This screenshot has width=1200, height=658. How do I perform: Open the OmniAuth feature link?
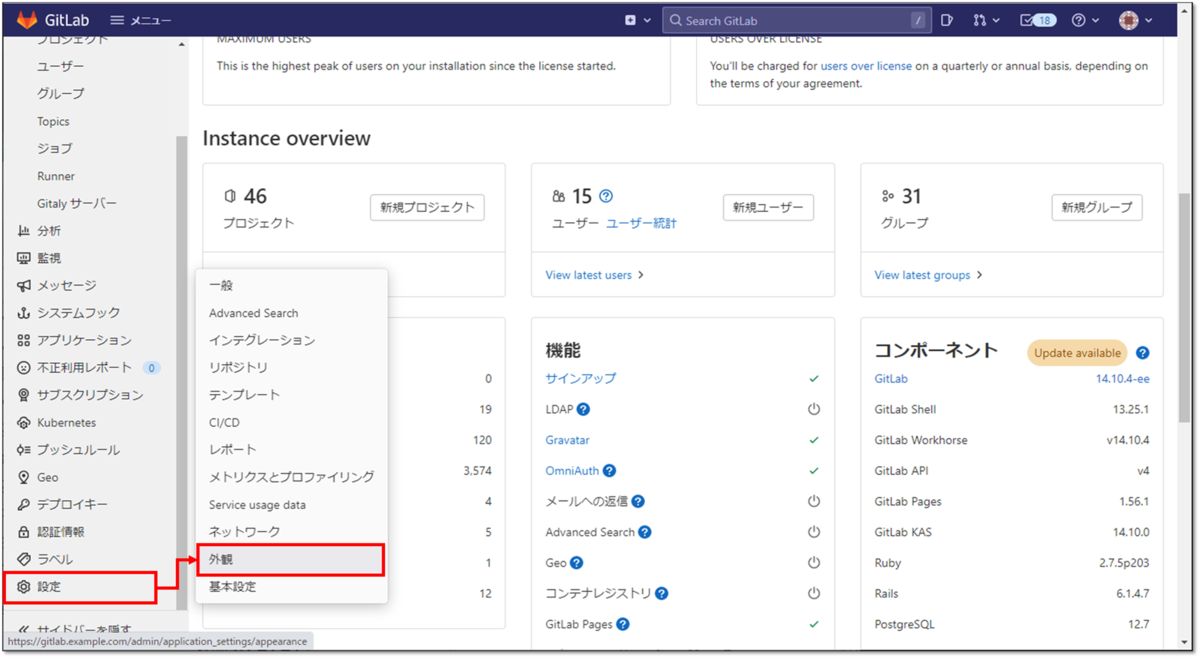571,471
